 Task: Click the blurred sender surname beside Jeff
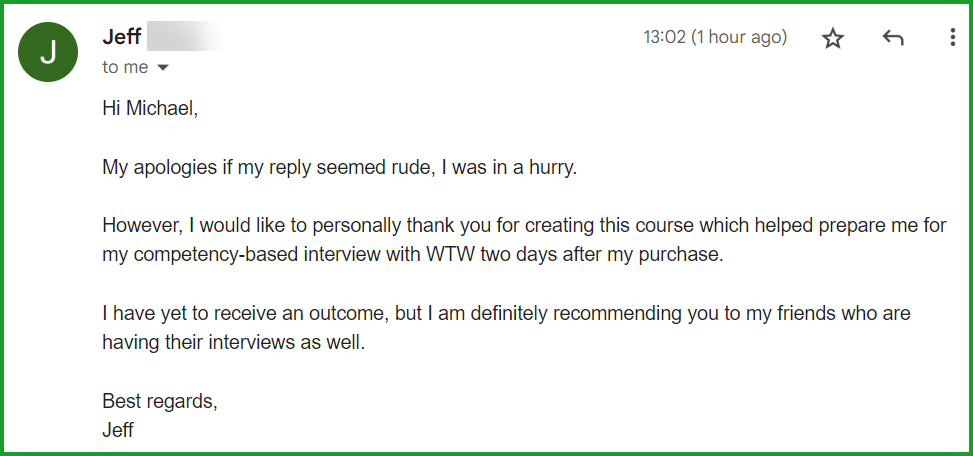pos(183,38)
